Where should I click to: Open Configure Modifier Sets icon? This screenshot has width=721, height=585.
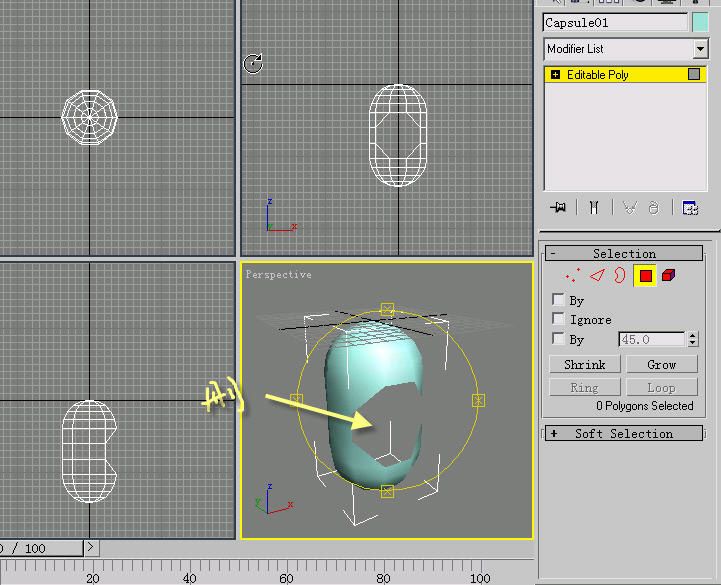[690, 208]
